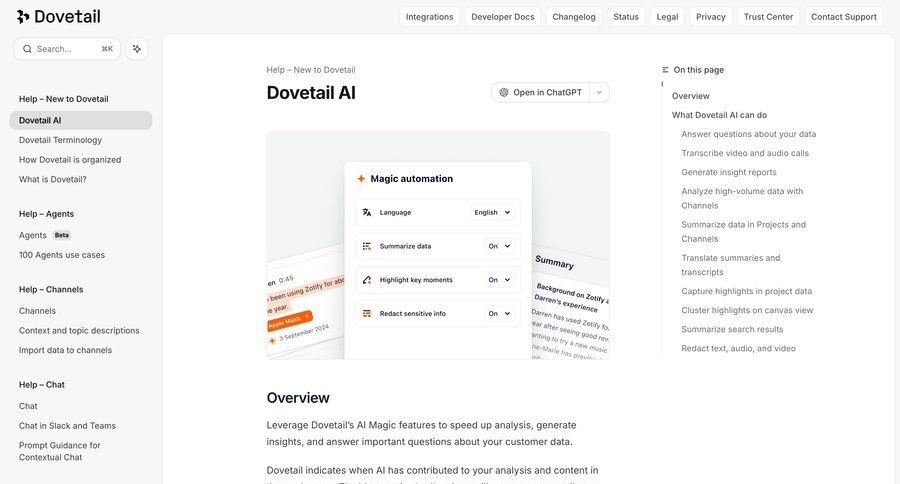Click the Magic automation preview image

437,245
